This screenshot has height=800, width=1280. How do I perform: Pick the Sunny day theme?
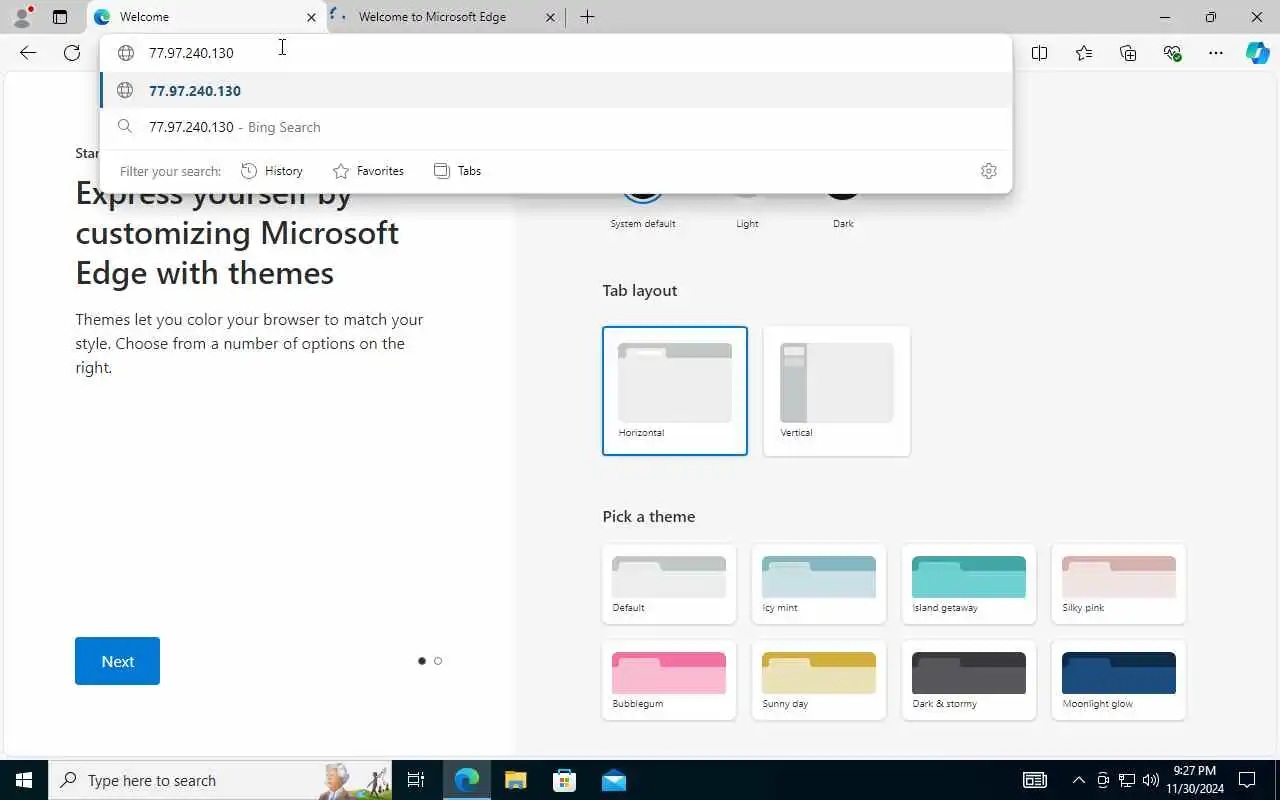pyautogui.click(x=819, y=680)
